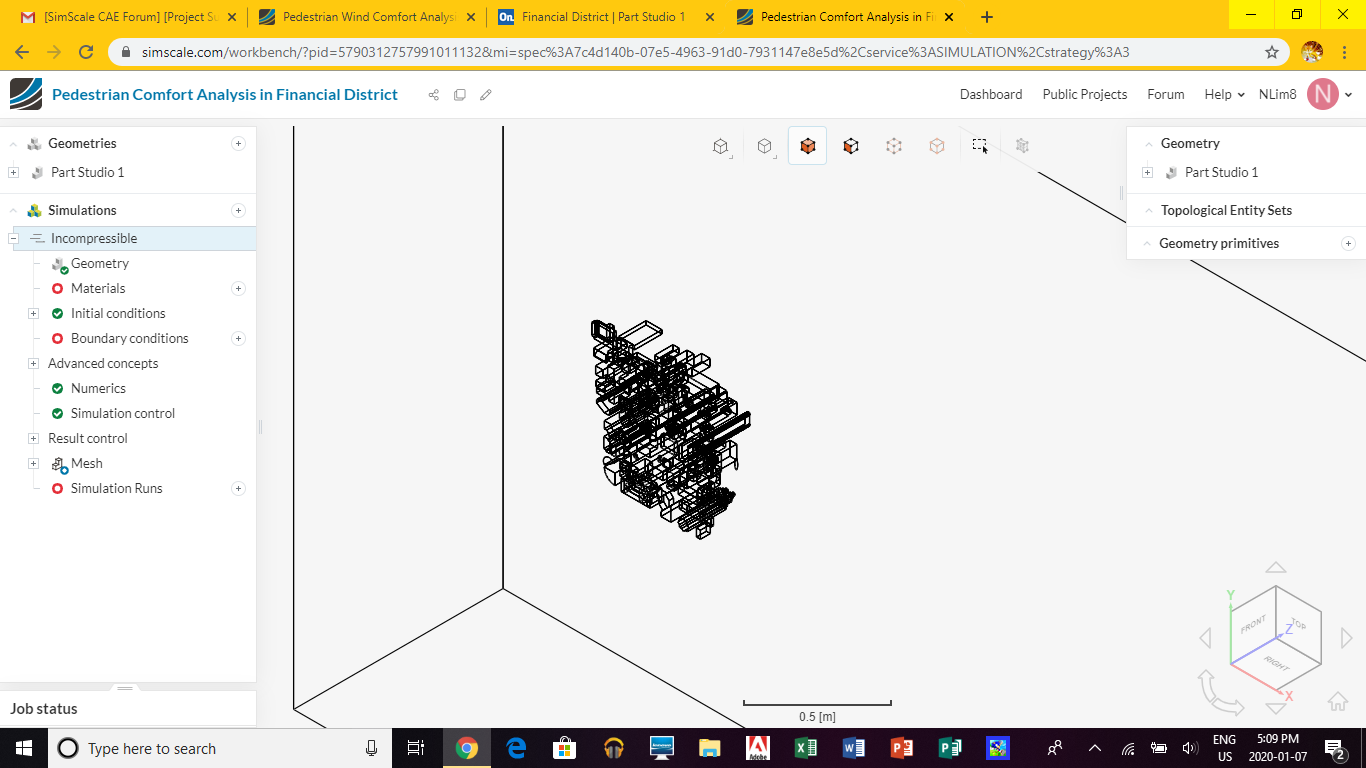1366x768 pixels.
Task: Open File Explorer from the taskbar
Action: click(709, 748)
